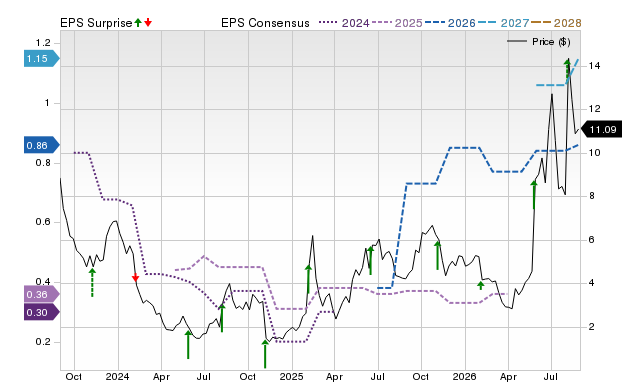Click the 0.86 dark blue value badge
Screen dimensions: 640x382
point(42,145)
